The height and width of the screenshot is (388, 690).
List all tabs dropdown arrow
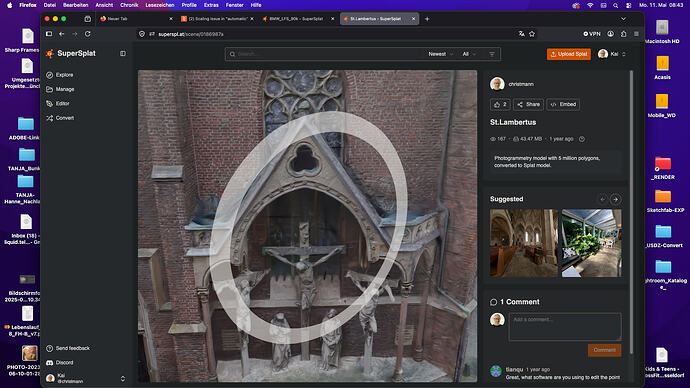(623, 19)
